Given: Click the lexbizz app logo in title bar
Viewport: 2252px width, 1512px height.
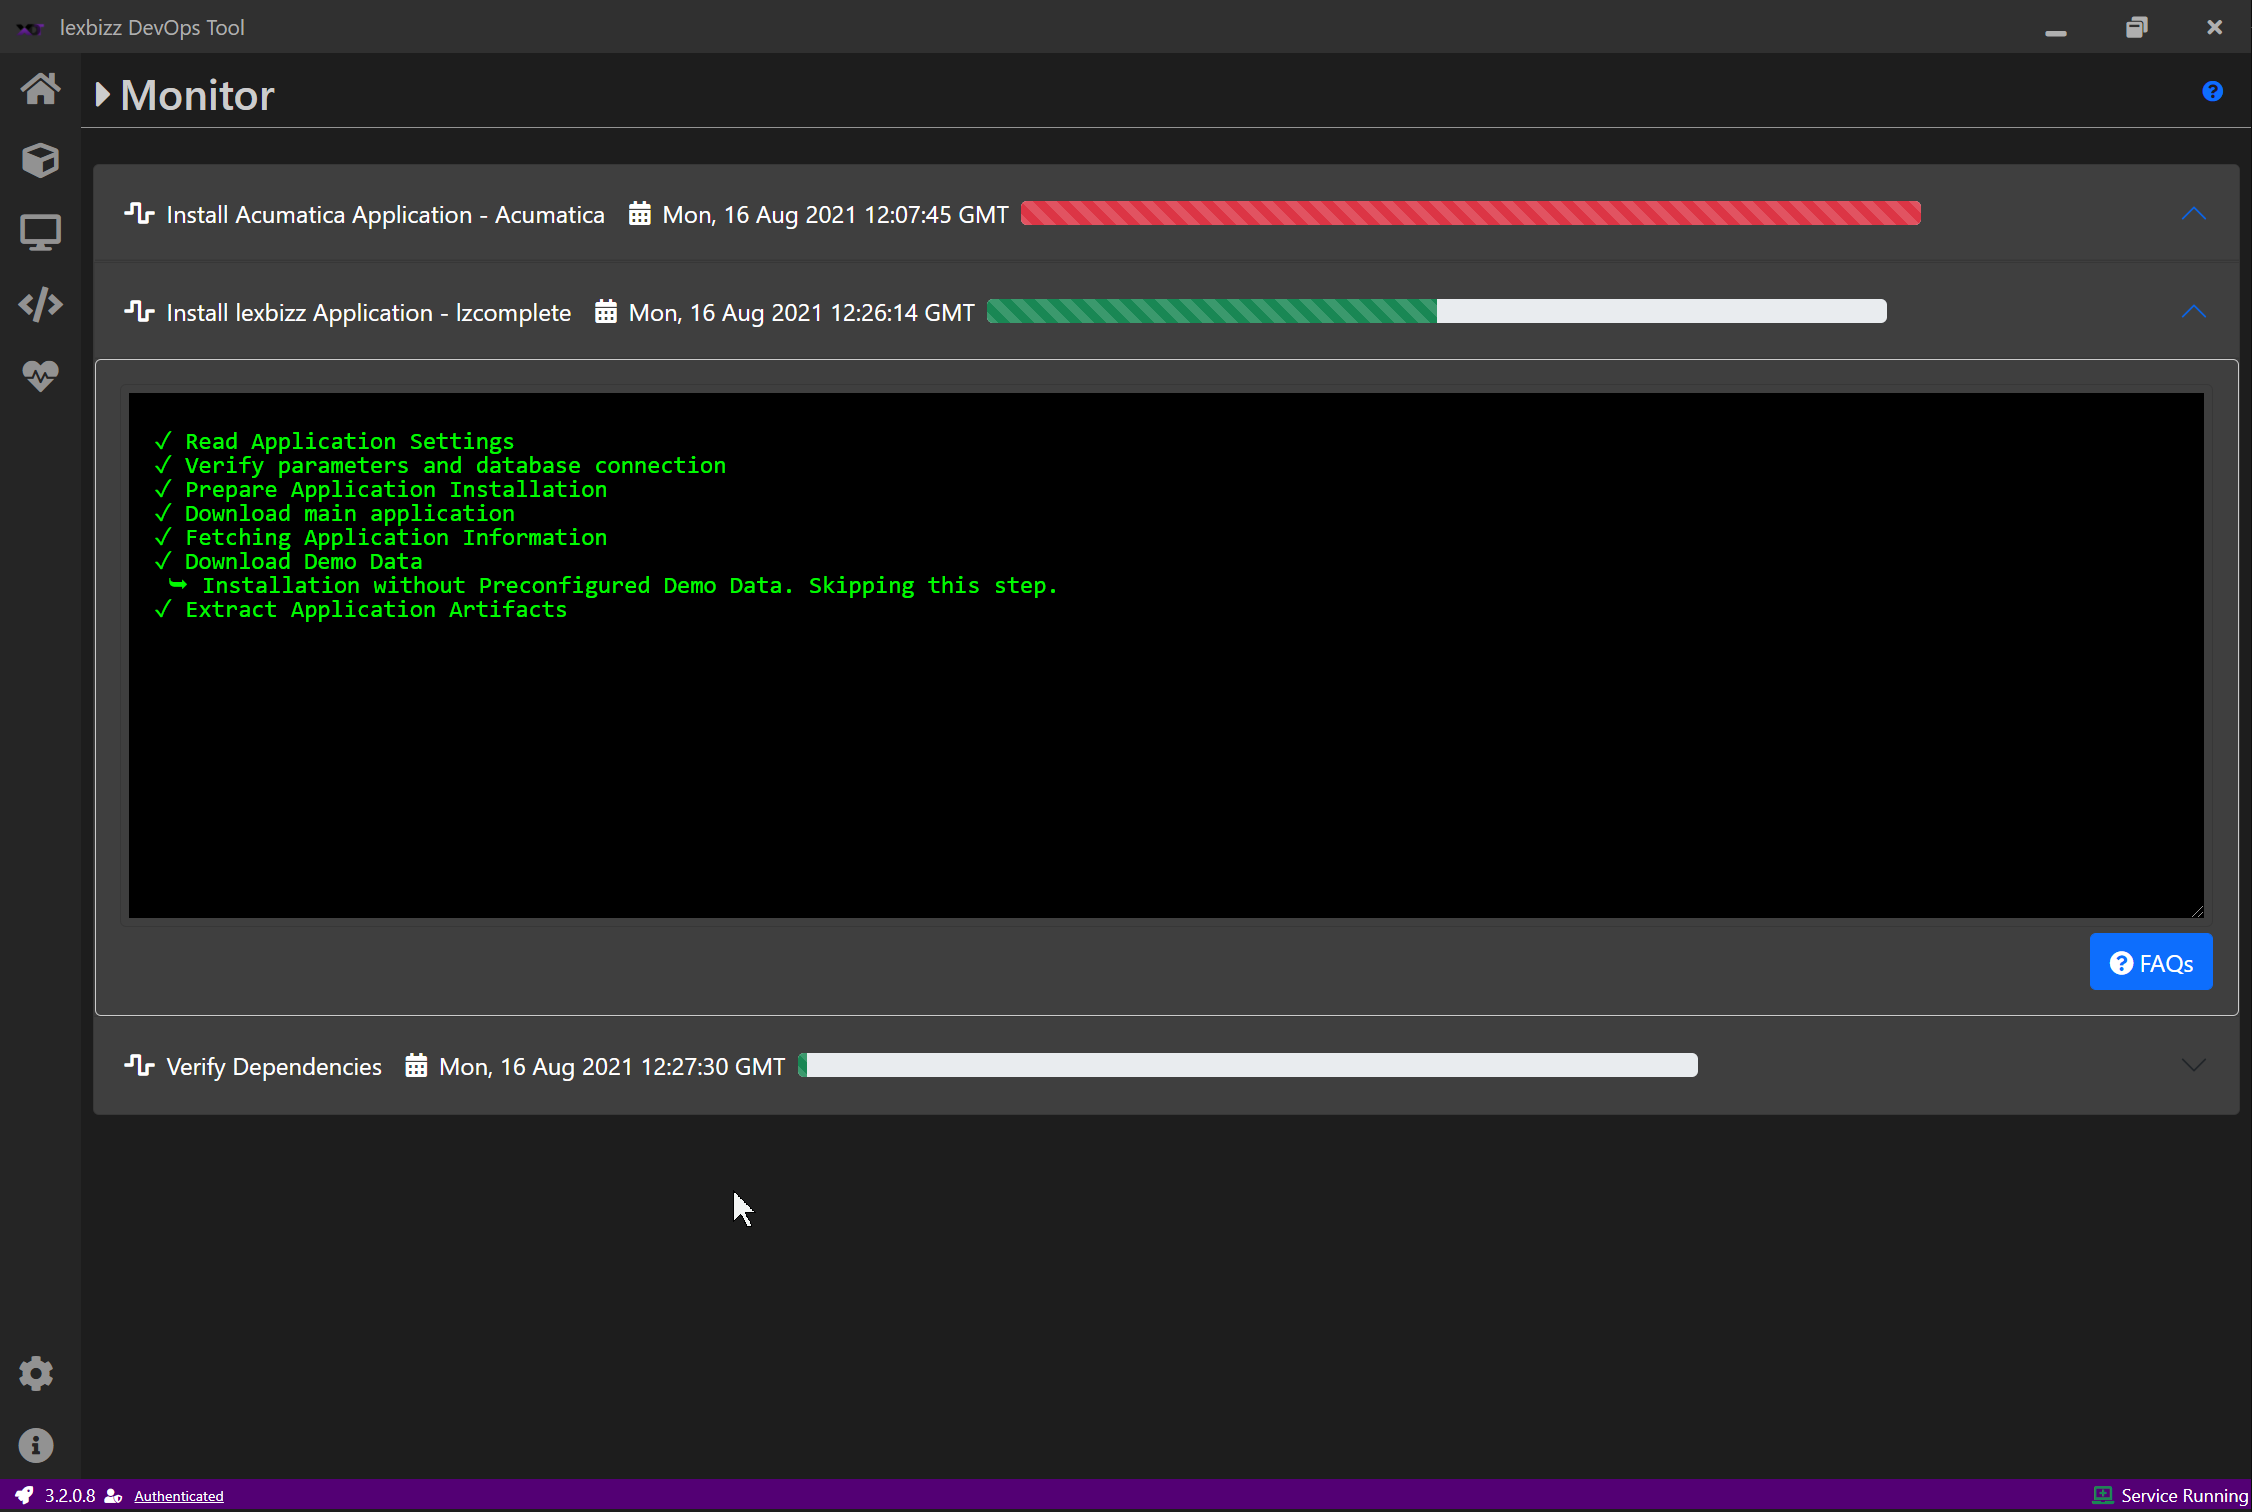Looking at the screenshot, I should [x=30, y=28].
